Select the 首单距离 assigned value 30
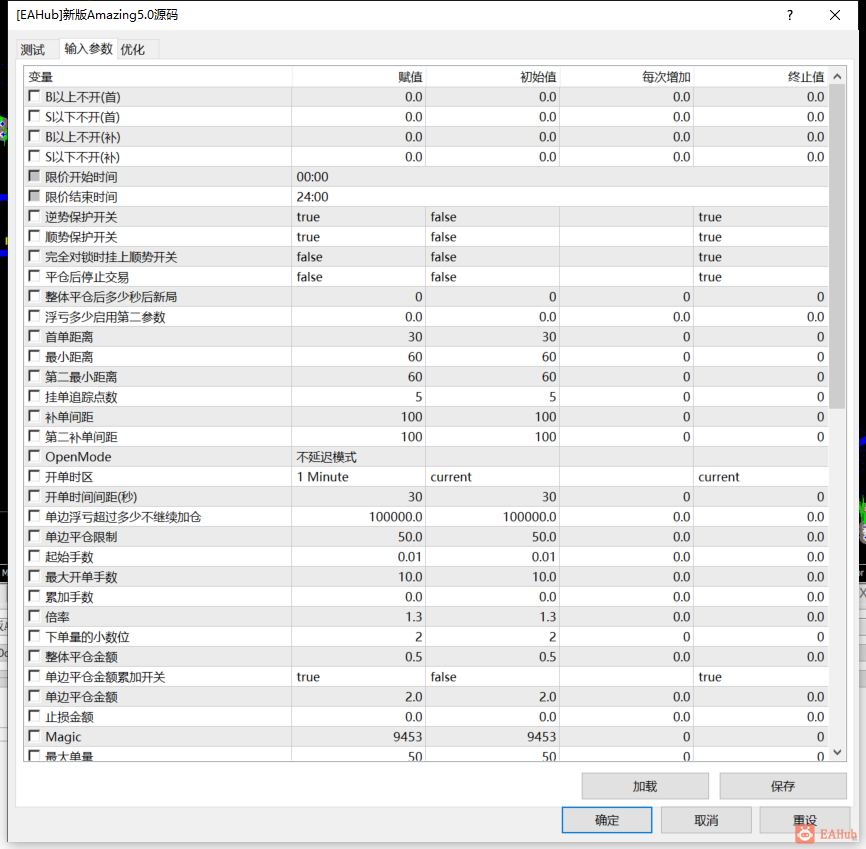The width and height of the screenshot is (866, 849). pos(358,337)
